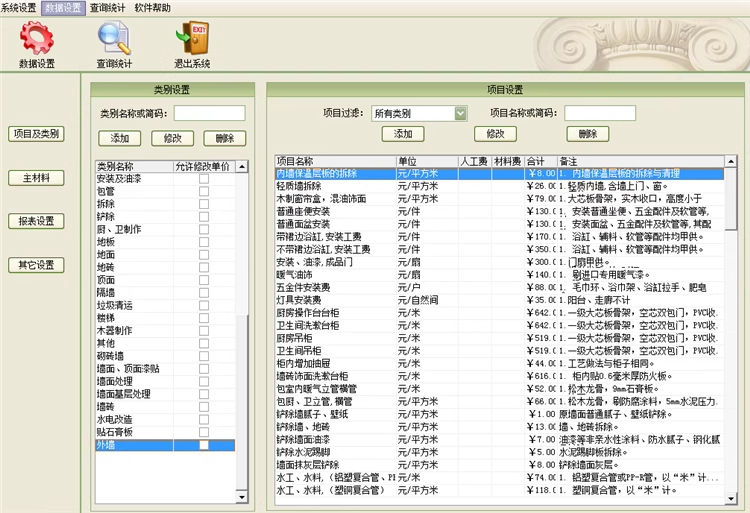Click 删除 button in 类别设置 panel
This screenshot has width=750, height=513.
[225, 138]
